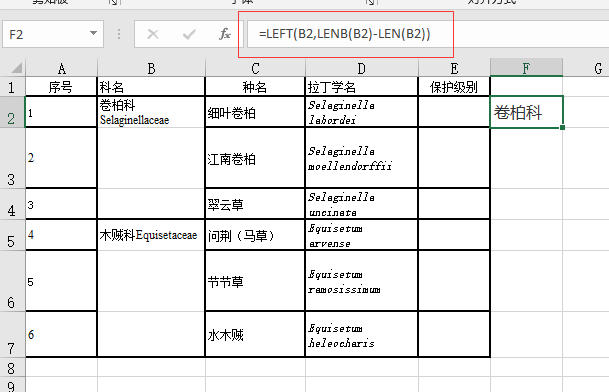Viewport: 609px width, 392px height.
Task: Select cell containing 细叶卷柏
Action: 255,112
